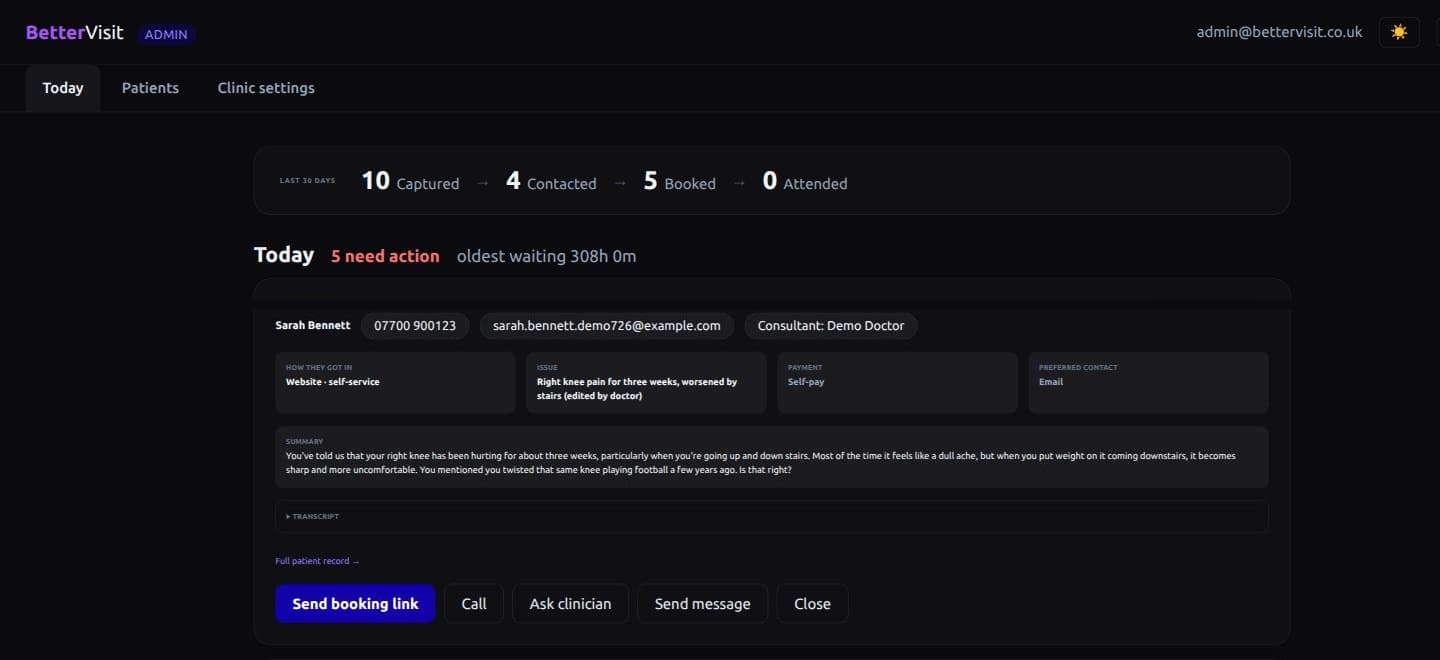Click the phone number 07700 900123
Viewport: 1440px width, 660px height.
tap(415, 326)
